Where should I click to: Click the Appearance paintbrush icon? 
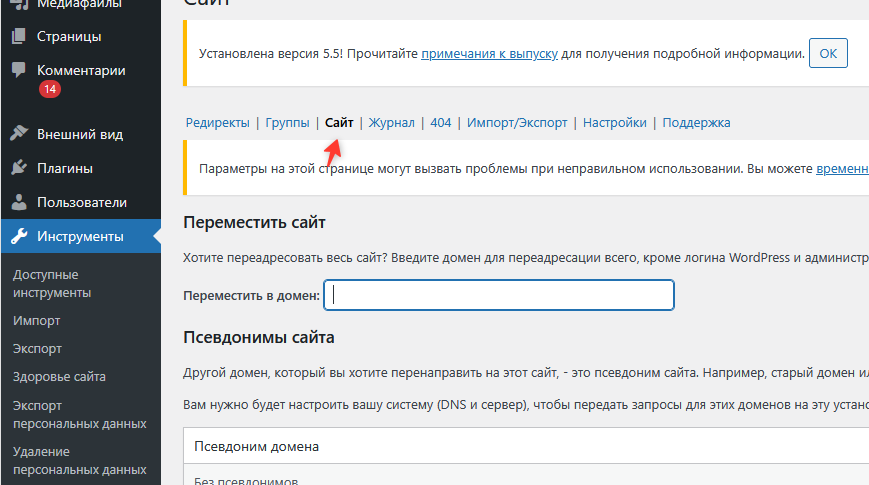pyautogui.click(x=19, y=134)
